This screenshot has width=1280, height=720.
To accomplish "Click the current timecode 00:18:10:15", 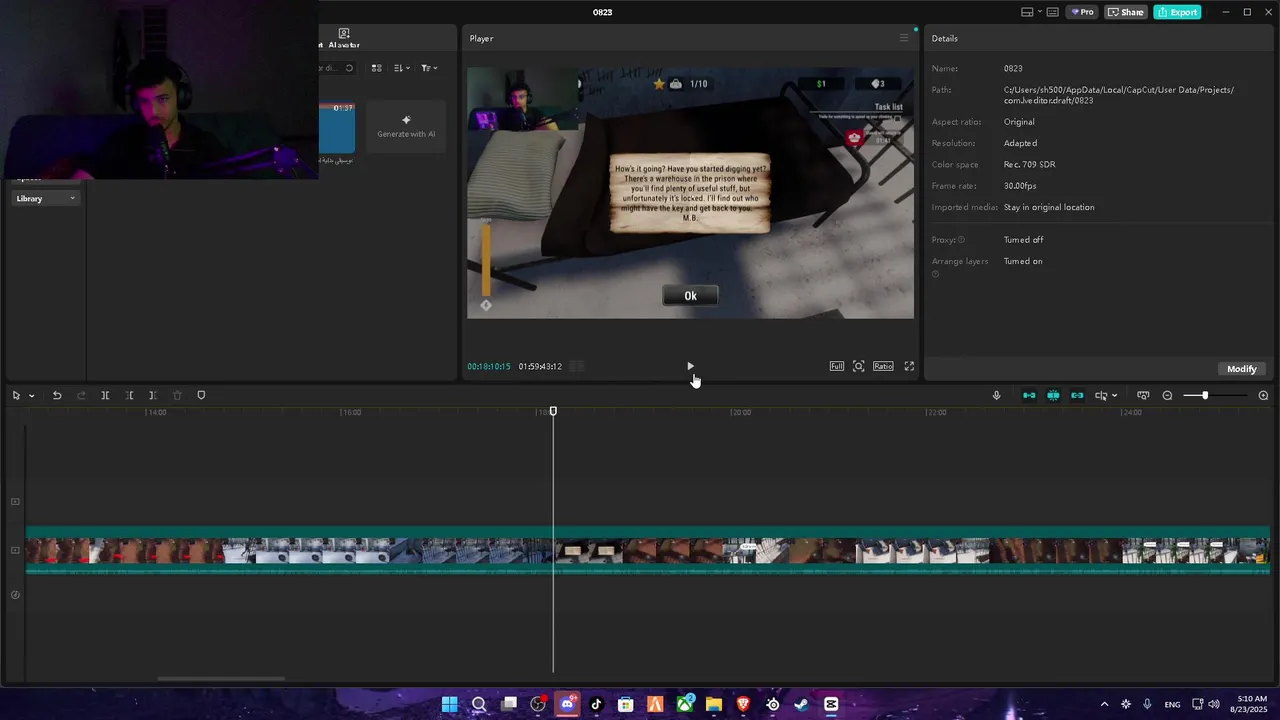I will [x=489, y=366].
